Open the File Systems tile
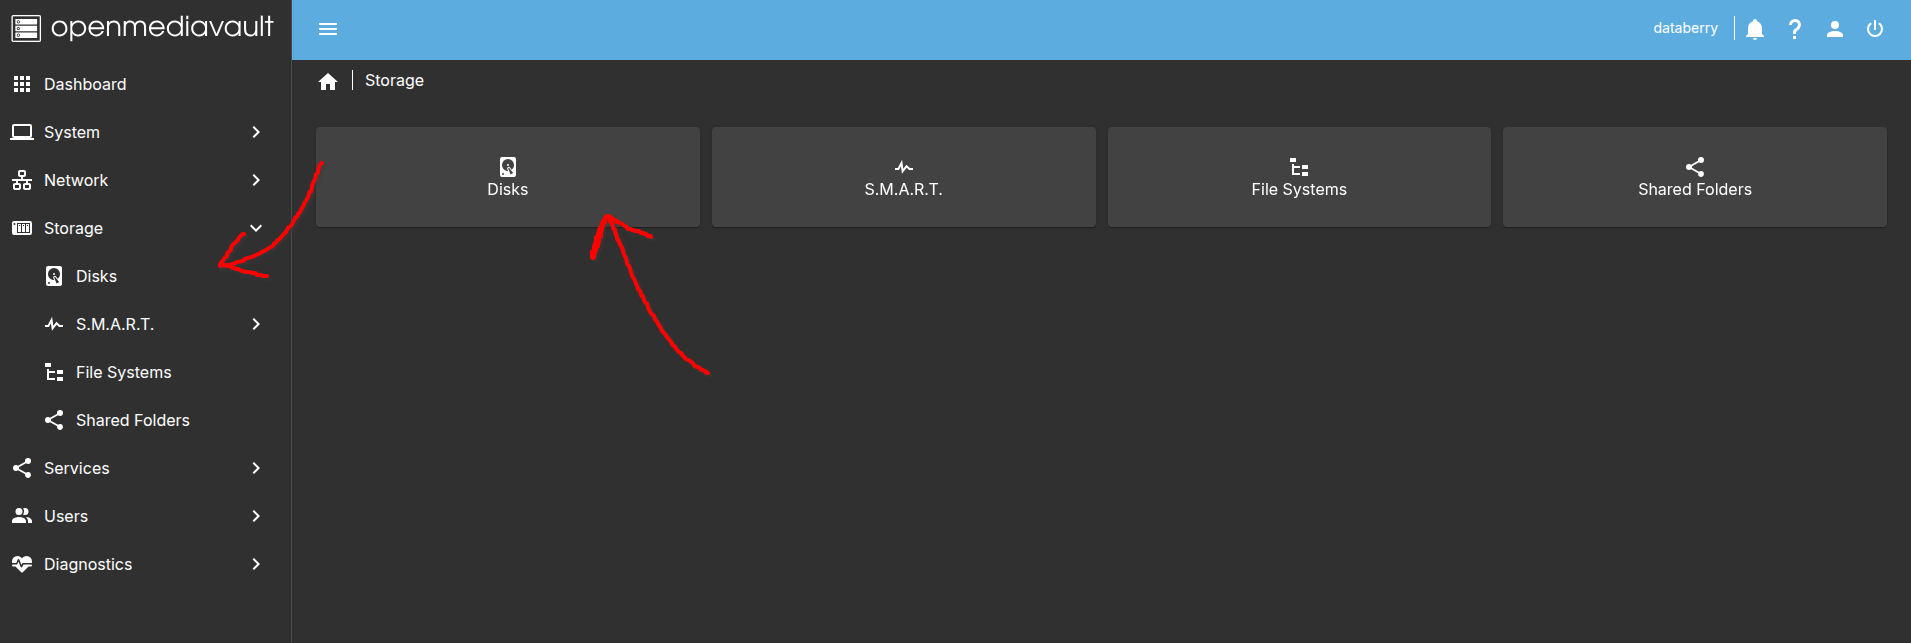 pos(1299,177)
